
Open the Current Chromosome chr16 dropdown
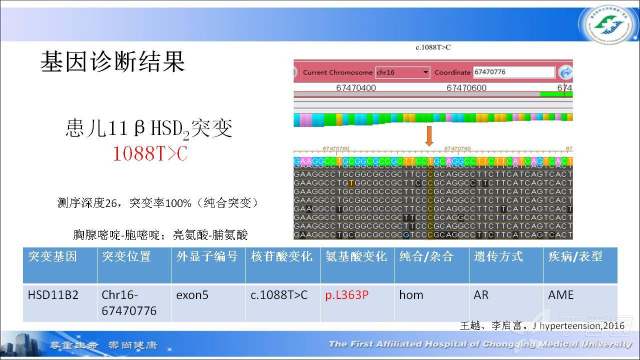click(402, 72)
